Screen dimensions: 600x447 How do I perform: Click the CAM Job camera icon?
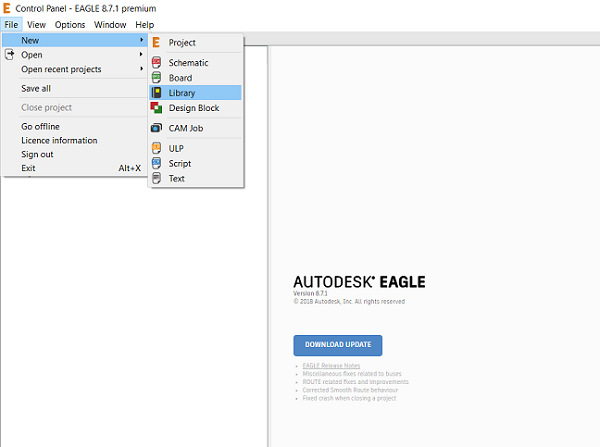[156, 128]
